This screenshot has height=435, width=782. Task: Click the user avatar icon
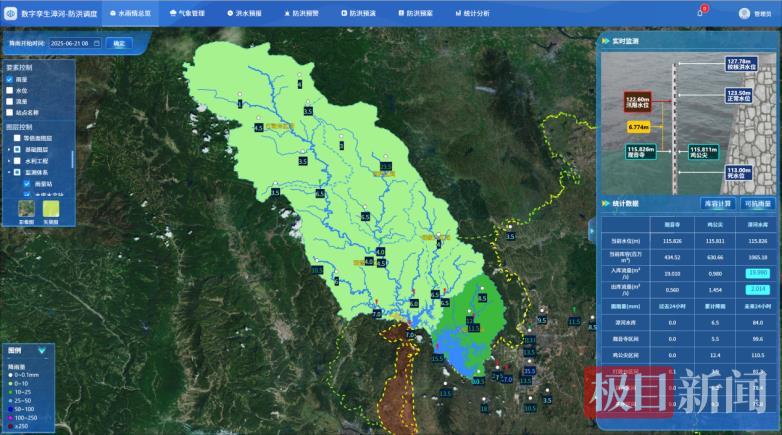(x=745, y=13)
